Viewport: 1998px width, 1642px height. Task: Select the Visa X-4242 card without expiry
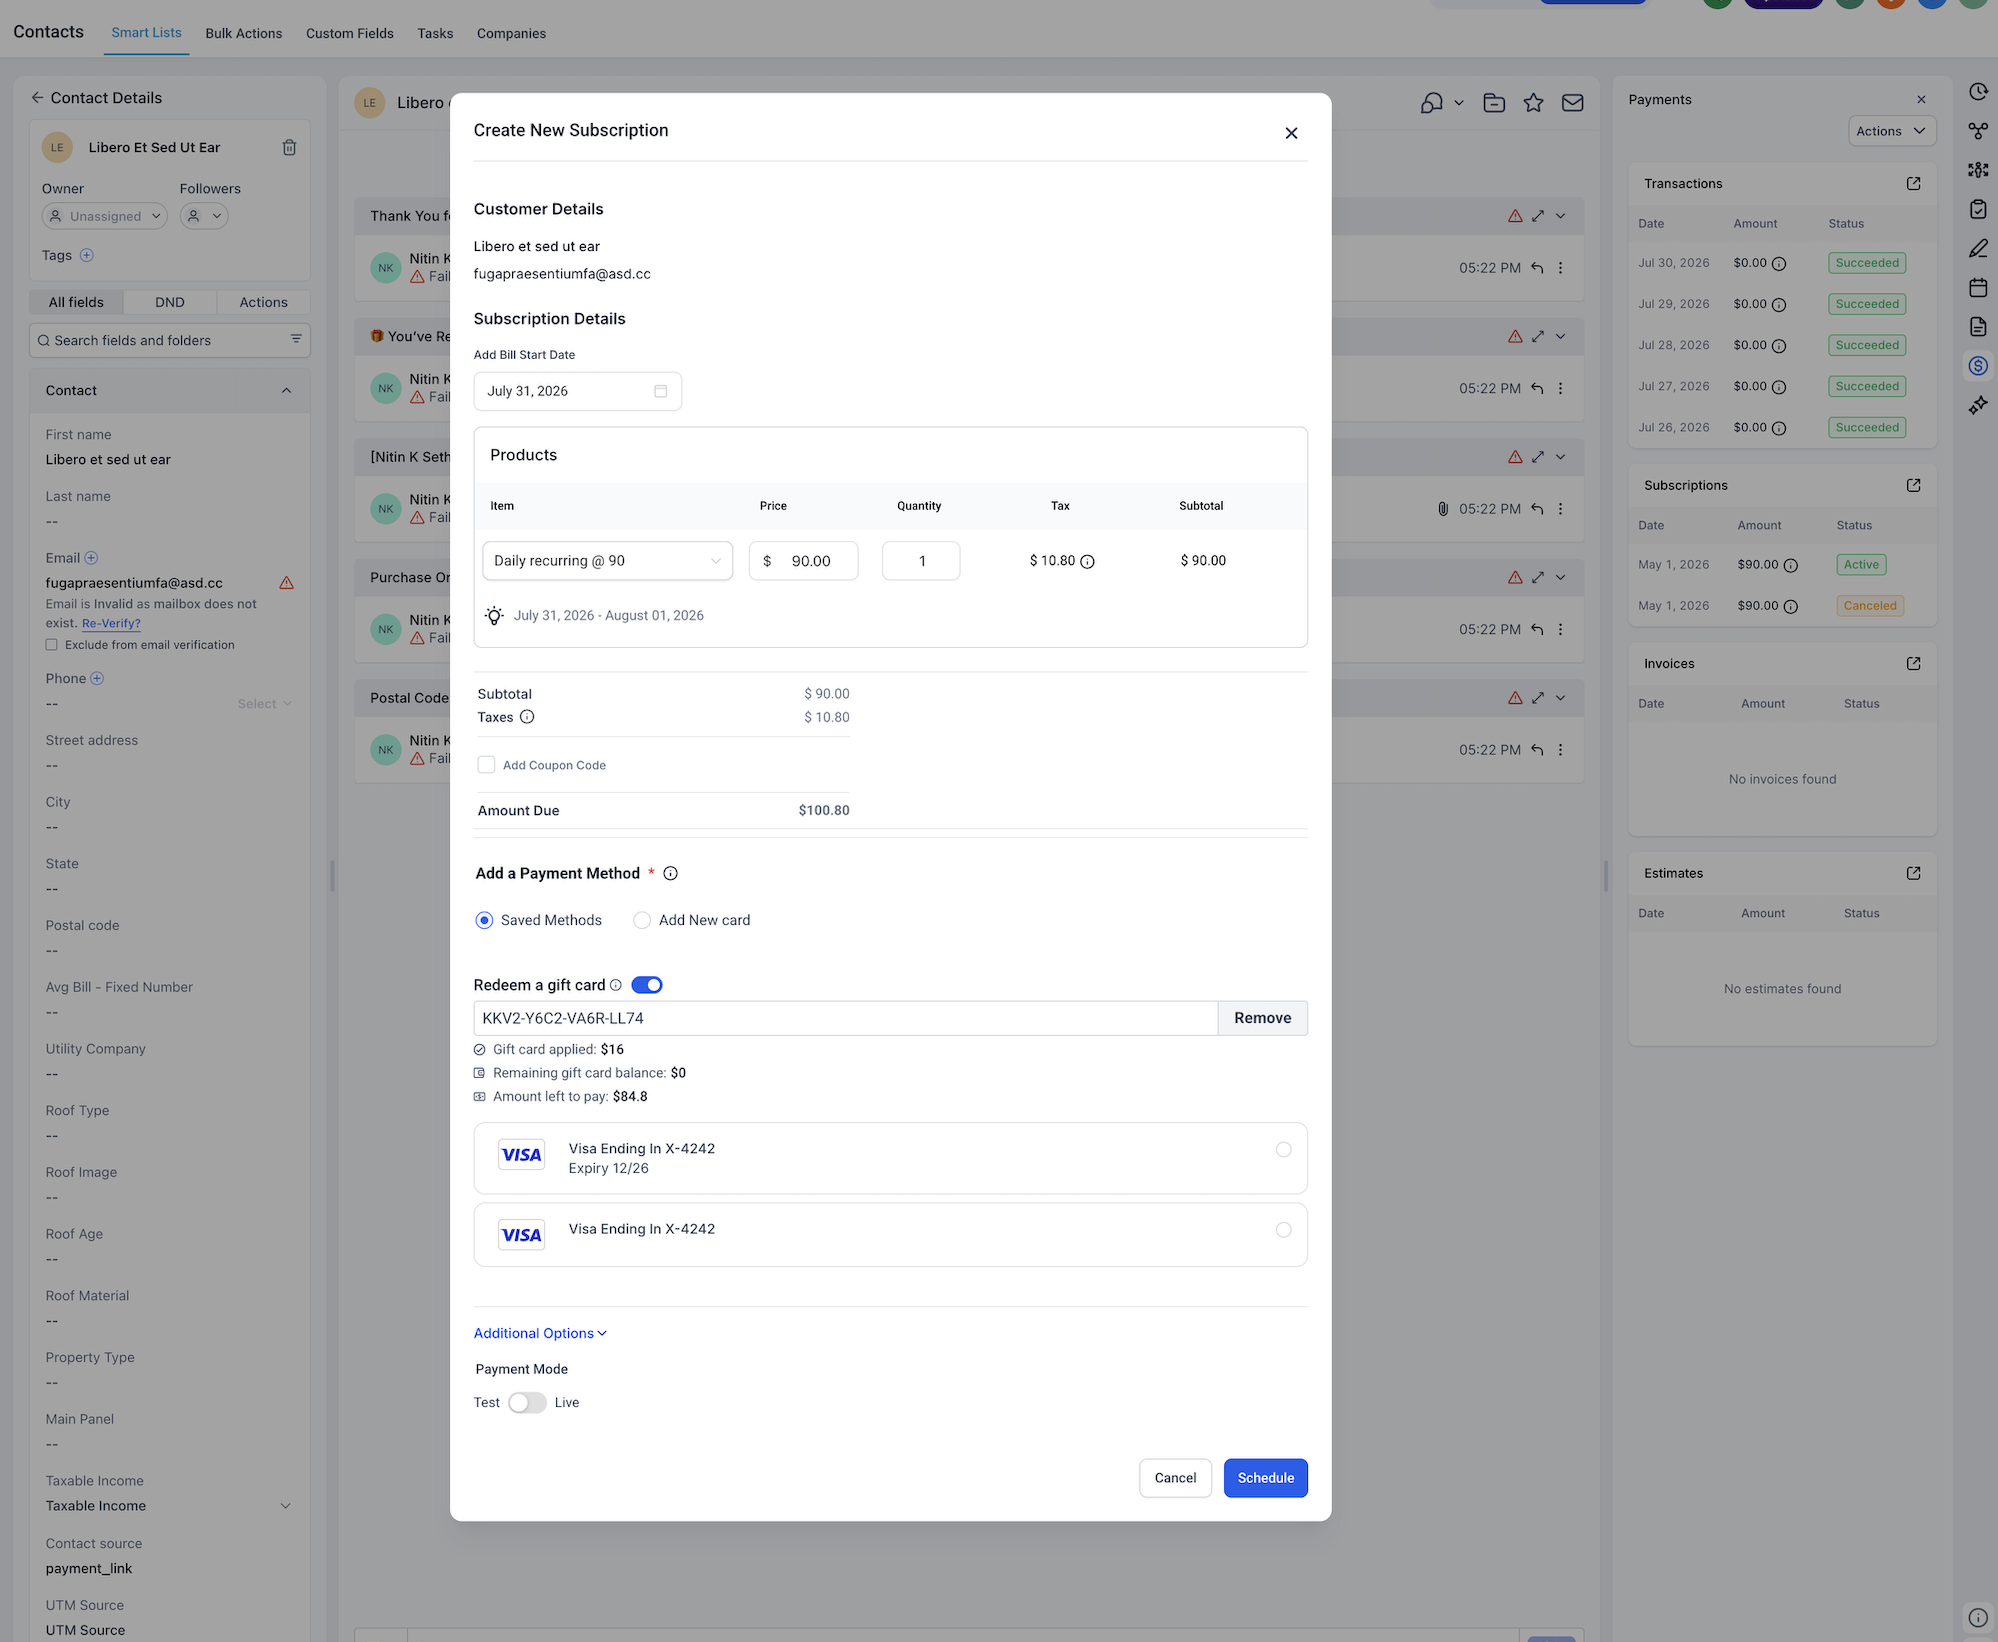pyautogui.click(x=1283, y=1230)
